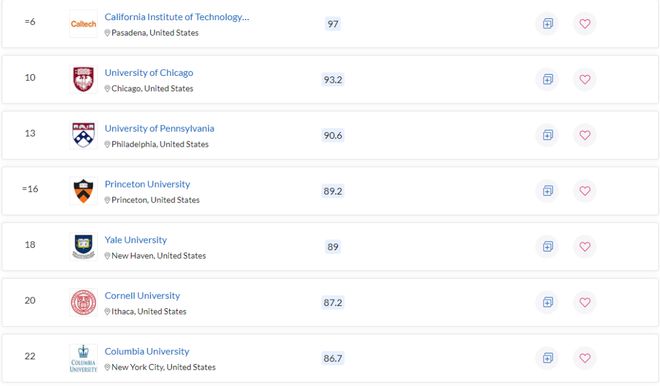This screenshot has width=660, height=386.
Task: Click the heart icon for Columbia University
Action: [585, 358]
